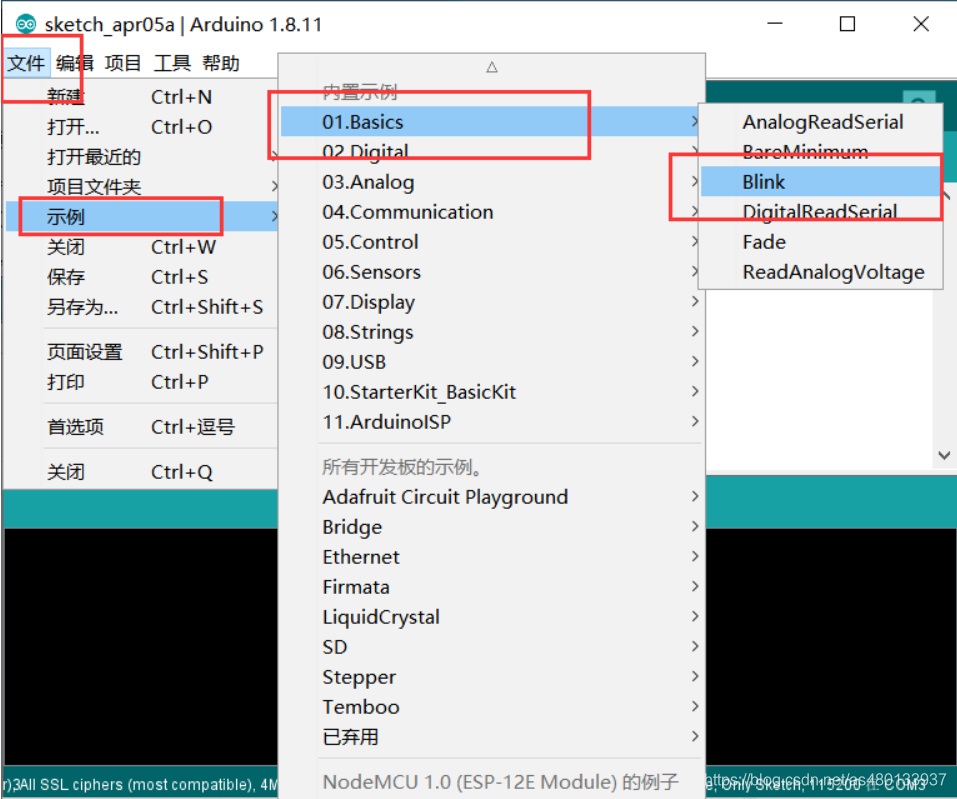Image resolution: width=957 pixels, height=799 pixels.
Task: Select the Blink example sketch
Action: [x=764, y=182]
